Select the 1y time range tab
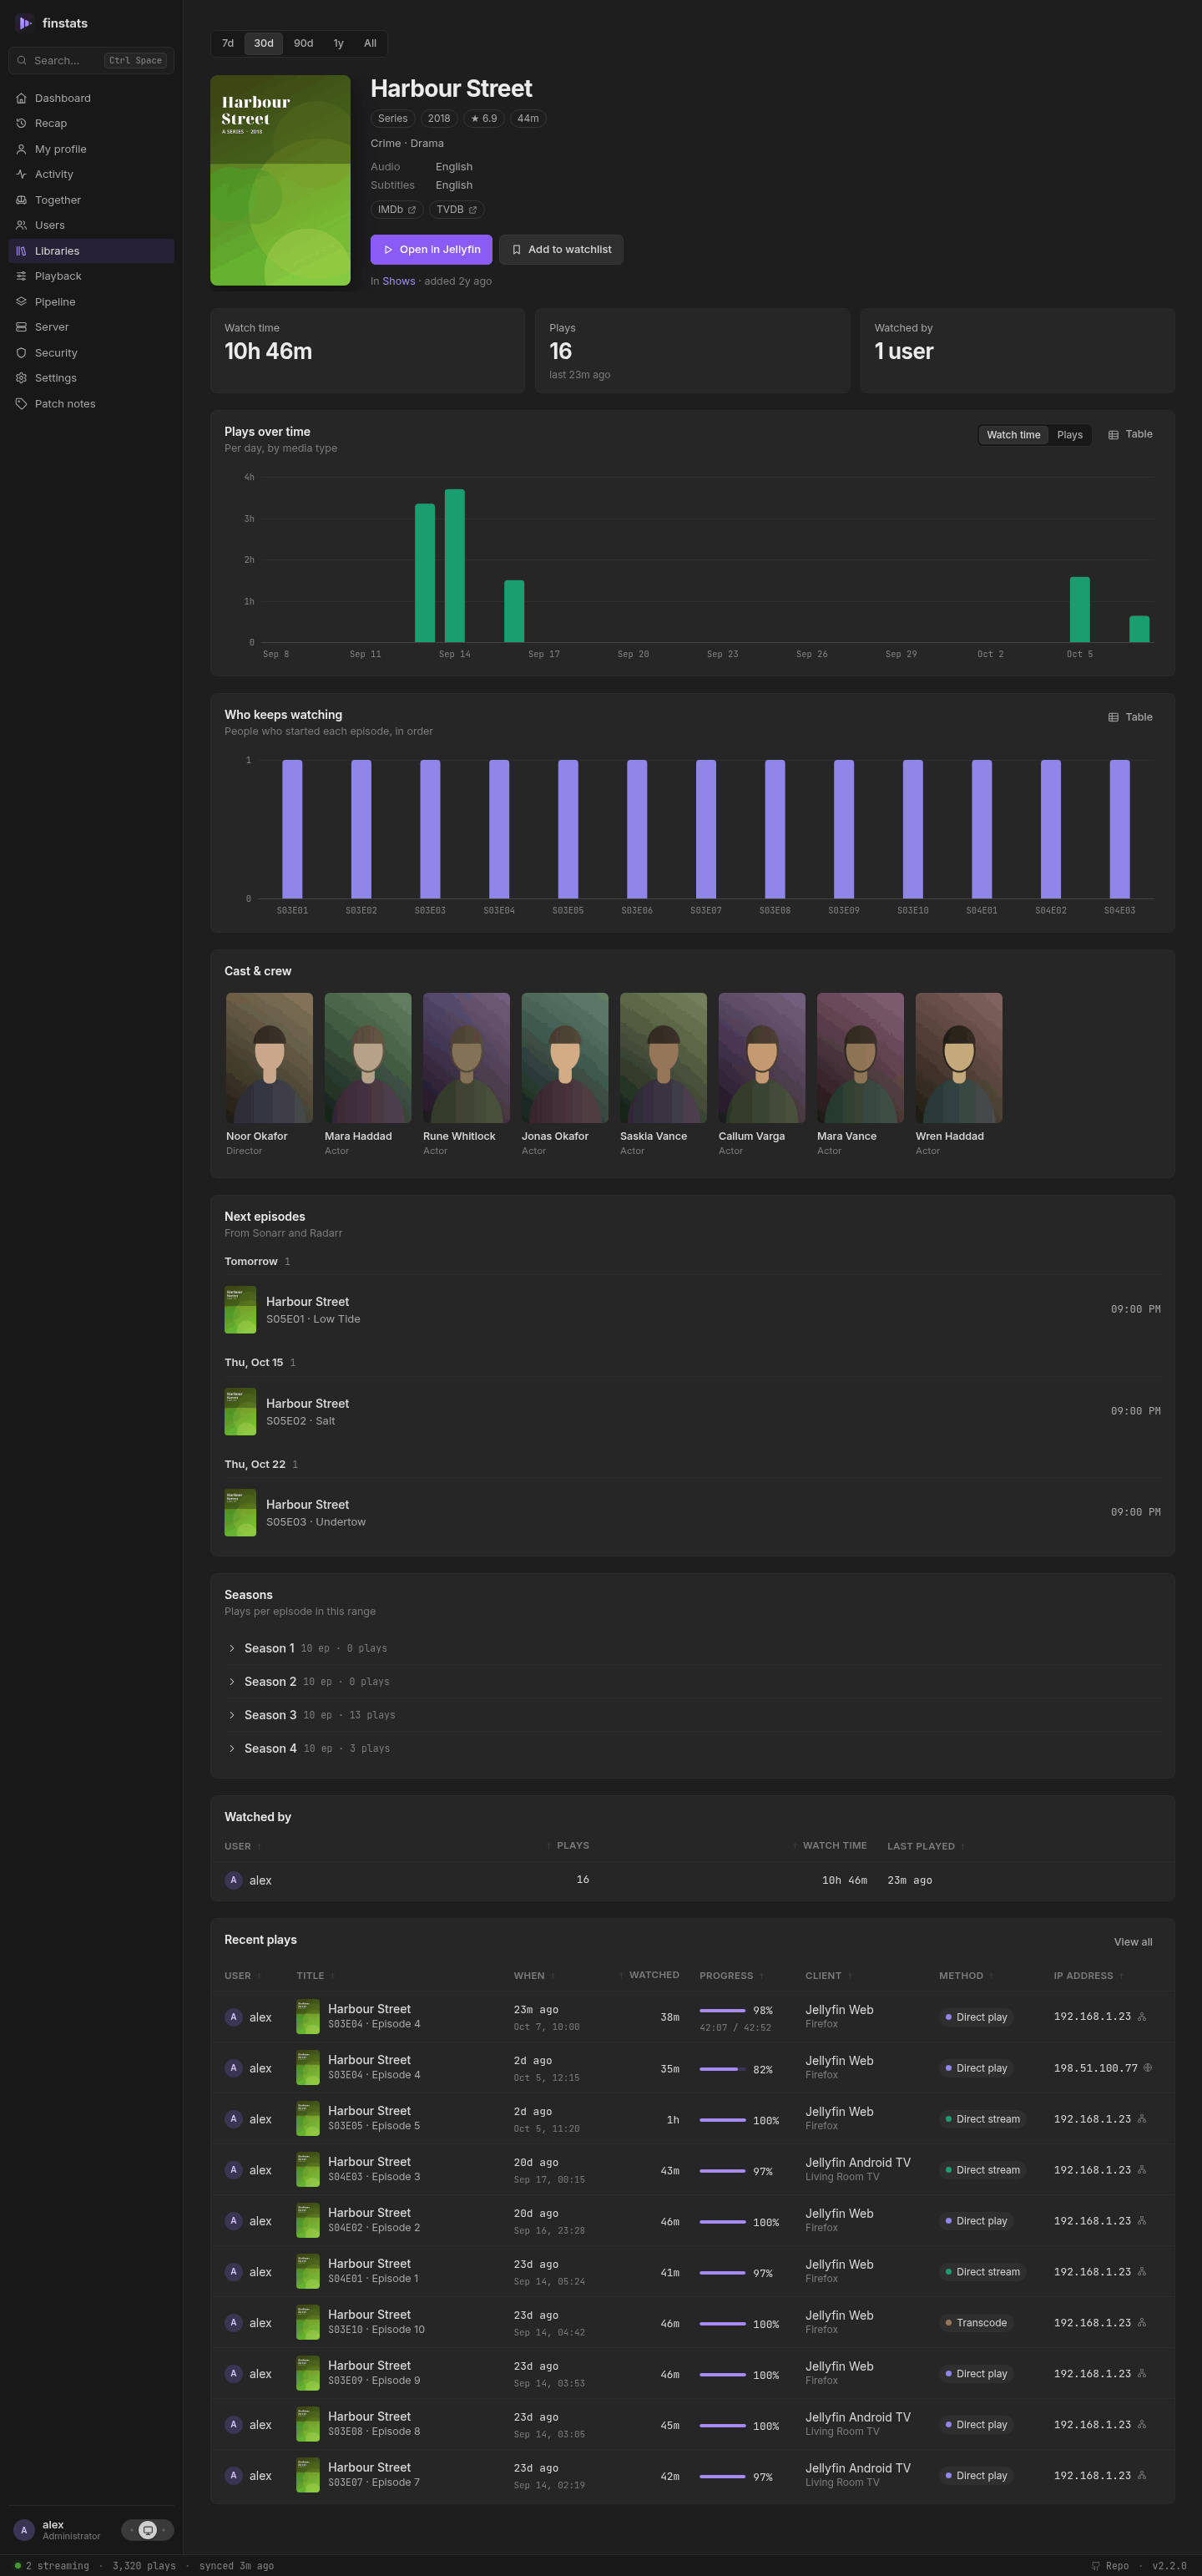1202x2576 pixels. pos(338,44)
